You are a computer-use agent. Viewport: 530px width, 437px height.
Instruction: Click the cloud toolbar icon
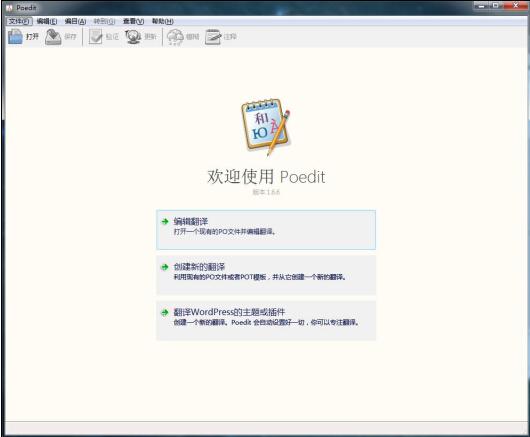175,37
